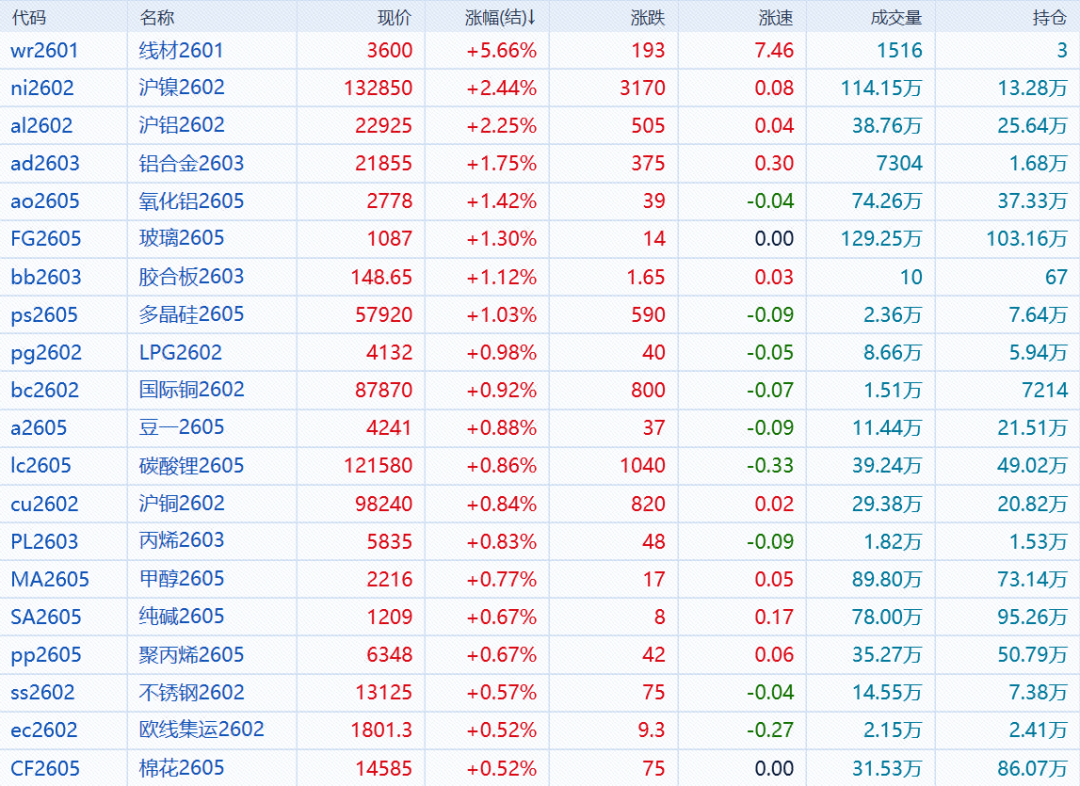Viewport: 1080px width, 786px height.
Task: Click the 名称 column header
Action: (156, 17)
